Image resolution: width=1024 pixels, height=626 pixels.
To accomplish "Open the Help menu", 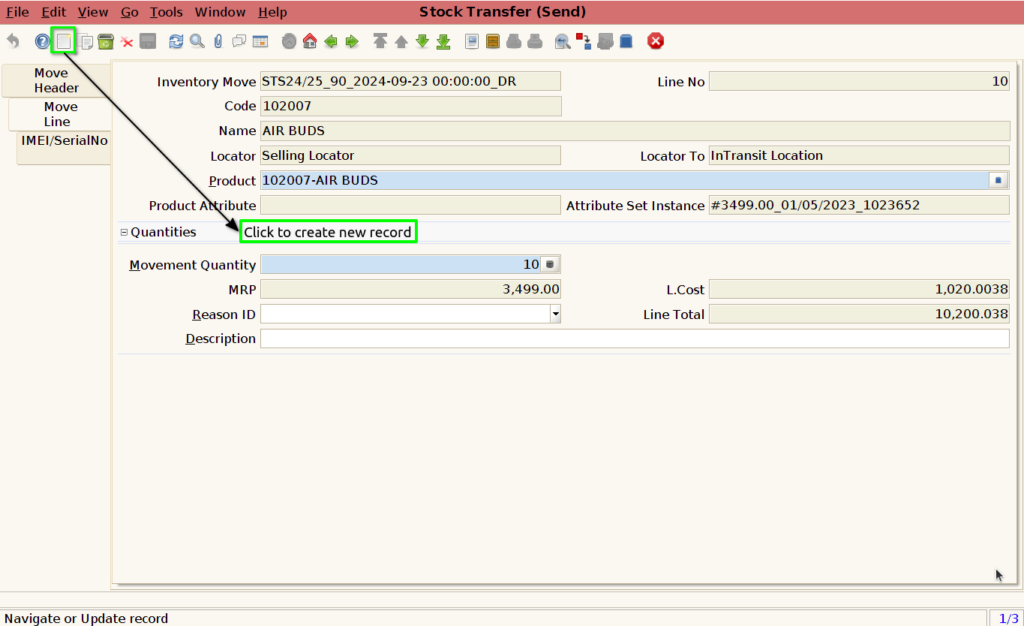I will coord(272,12).
